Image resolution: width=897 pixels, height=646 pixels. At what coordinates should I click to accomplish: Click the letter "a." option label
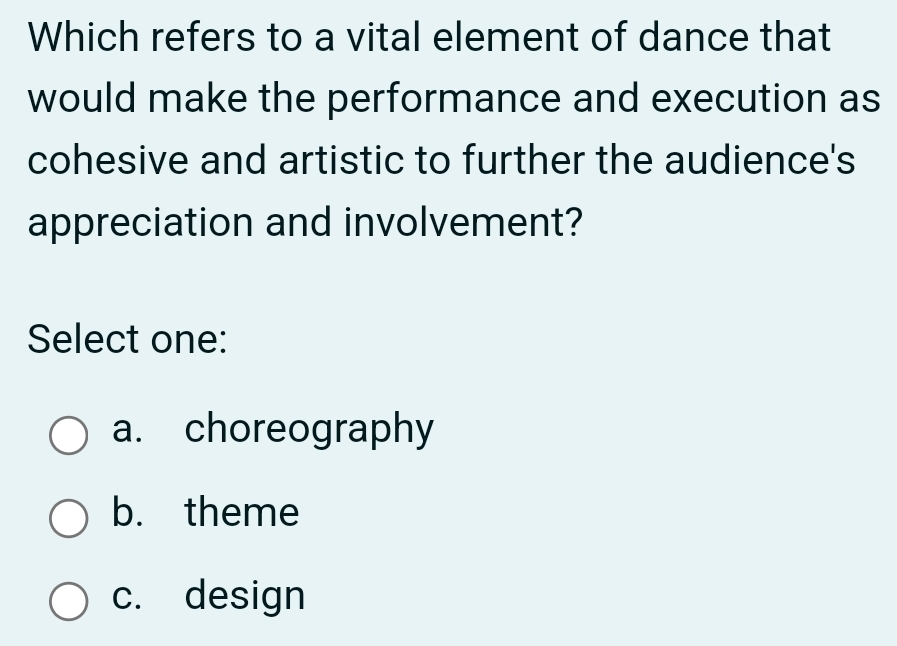[127, 430]
